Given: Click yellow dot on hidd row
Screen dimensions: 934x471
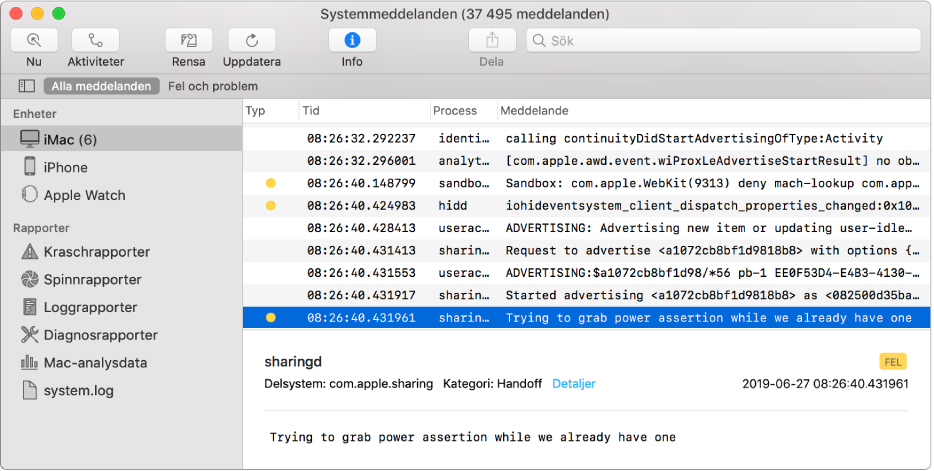Looking at the screenshot, I should point(270,205).
